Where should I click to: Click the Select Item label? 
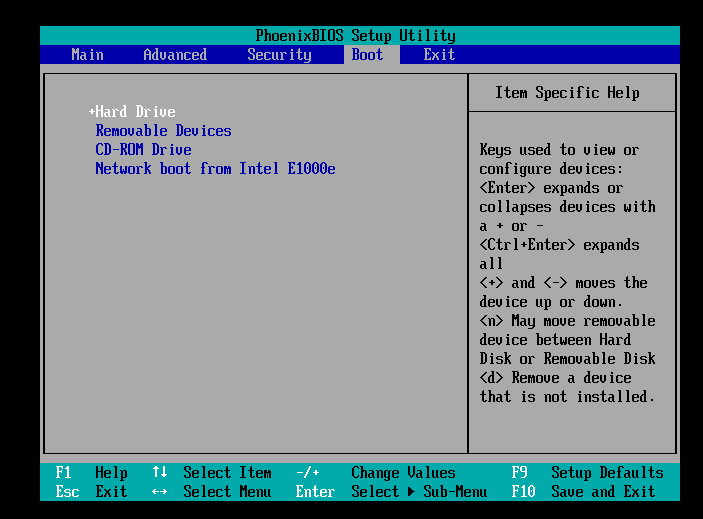227,472
